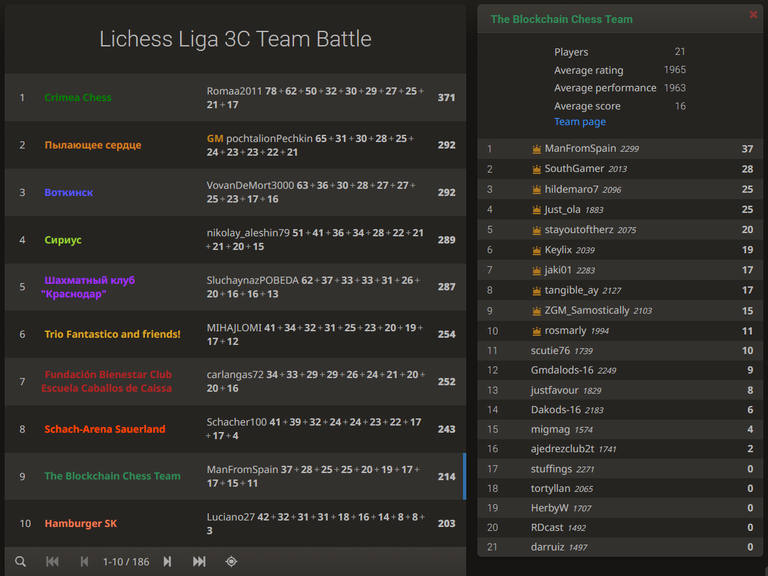Jump to last page of standings
Viewport: 768px width, 576px height.
click(199, 561)
